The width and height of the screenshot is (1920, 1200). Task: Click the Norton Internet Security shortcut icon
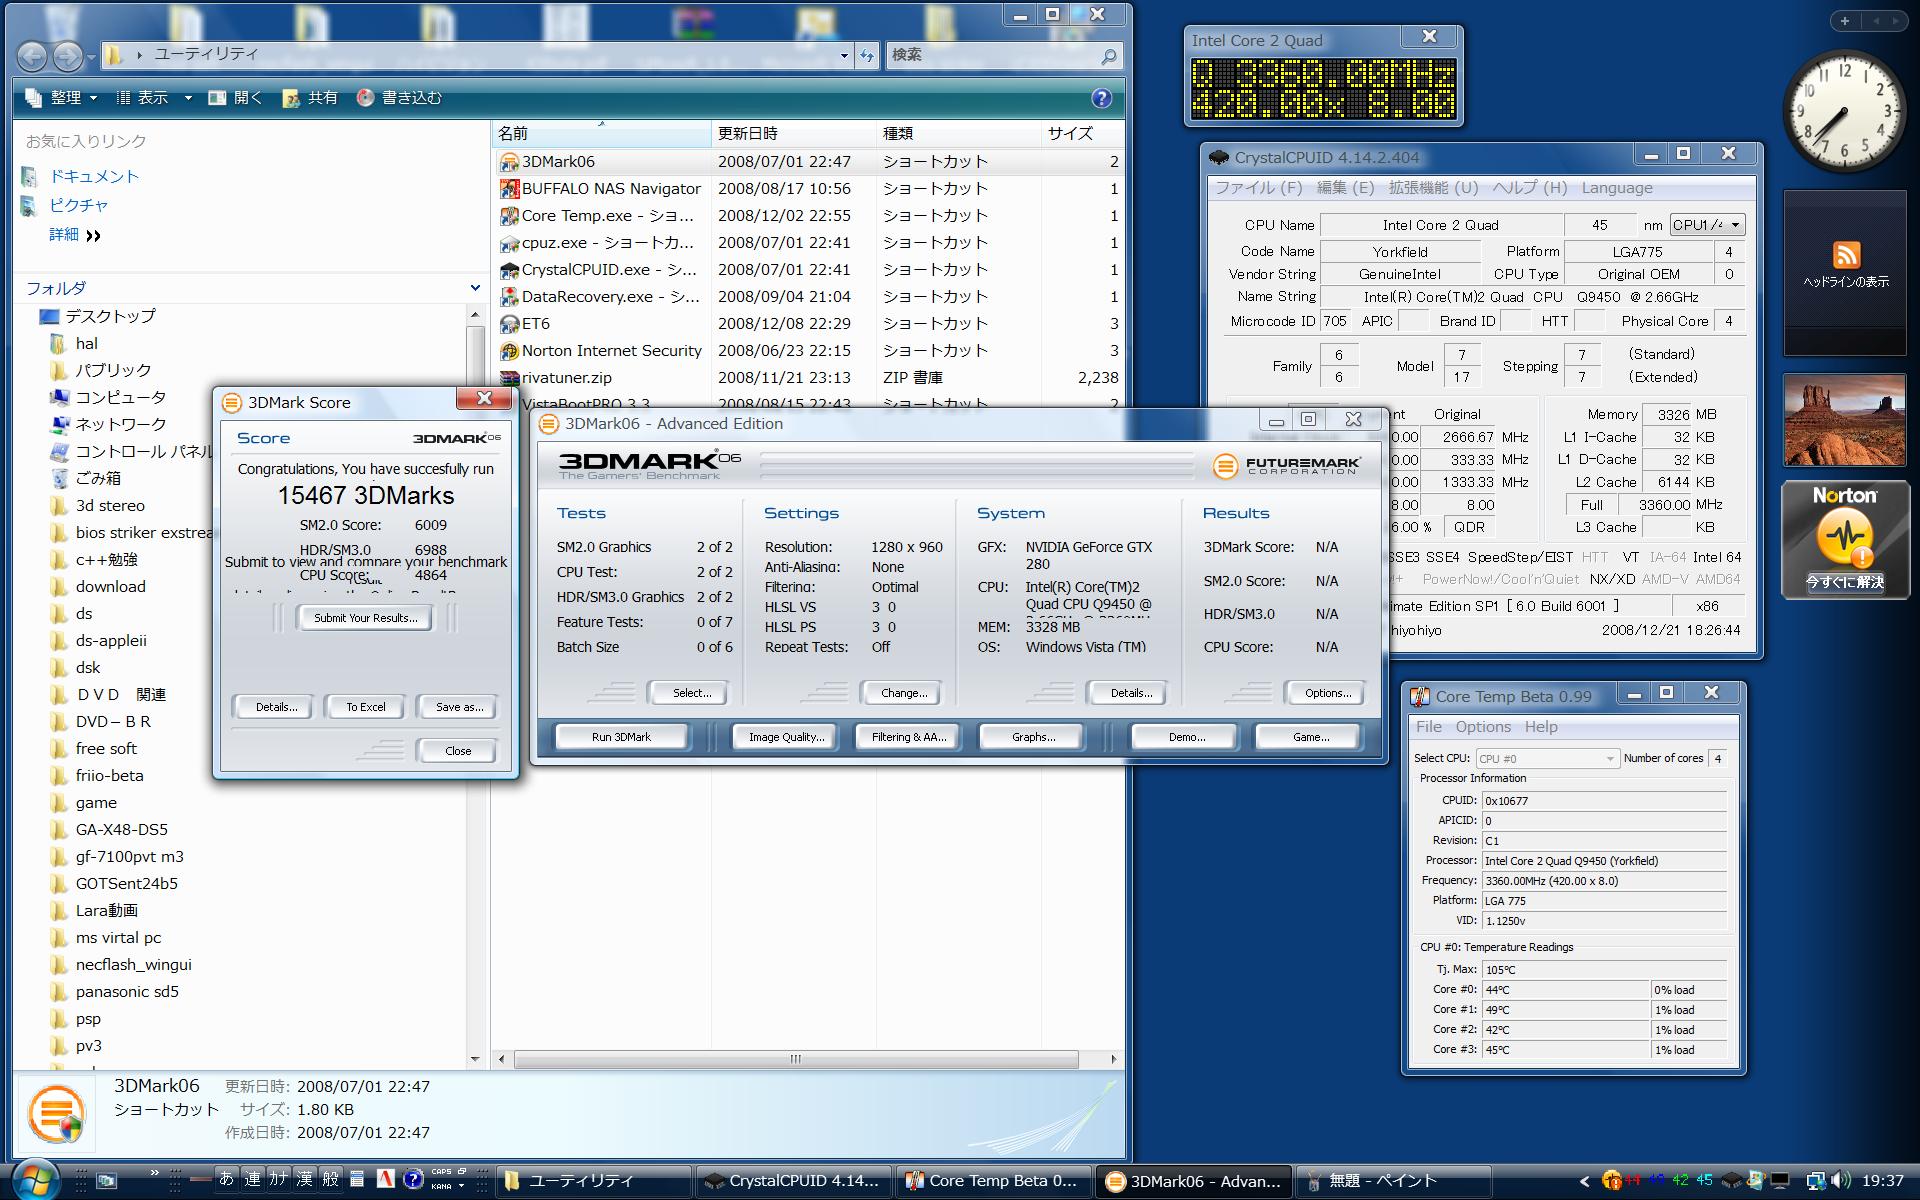[x=509, y=351]
